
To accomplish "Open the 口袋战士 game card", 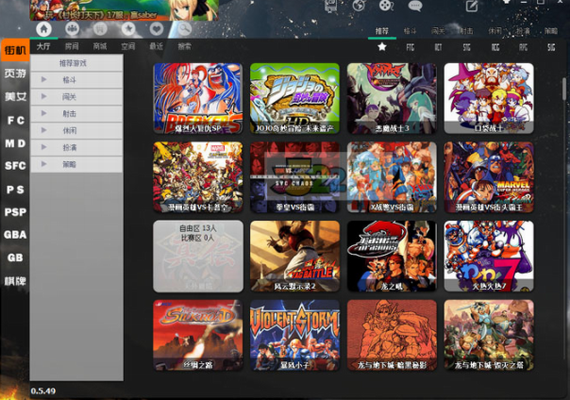I will tap(489, 99).
